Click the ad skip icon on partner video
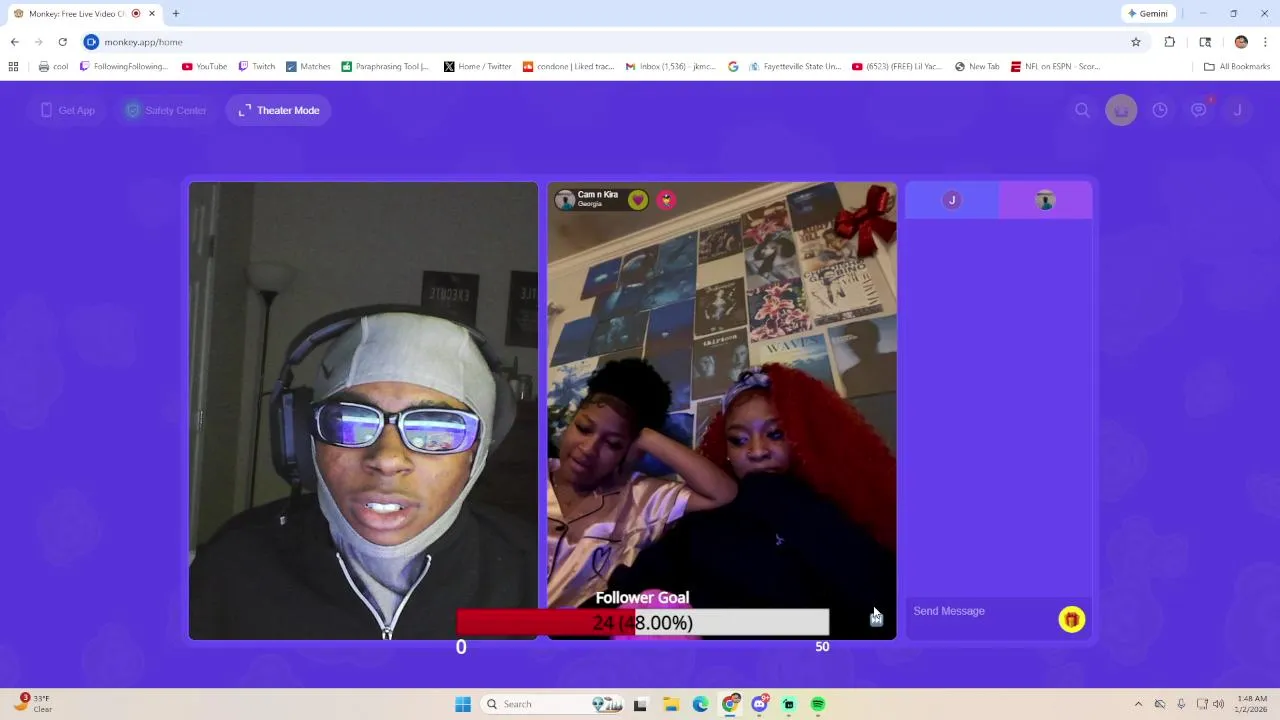Viewport: 1280px width, 720px height. coord(876,619)
